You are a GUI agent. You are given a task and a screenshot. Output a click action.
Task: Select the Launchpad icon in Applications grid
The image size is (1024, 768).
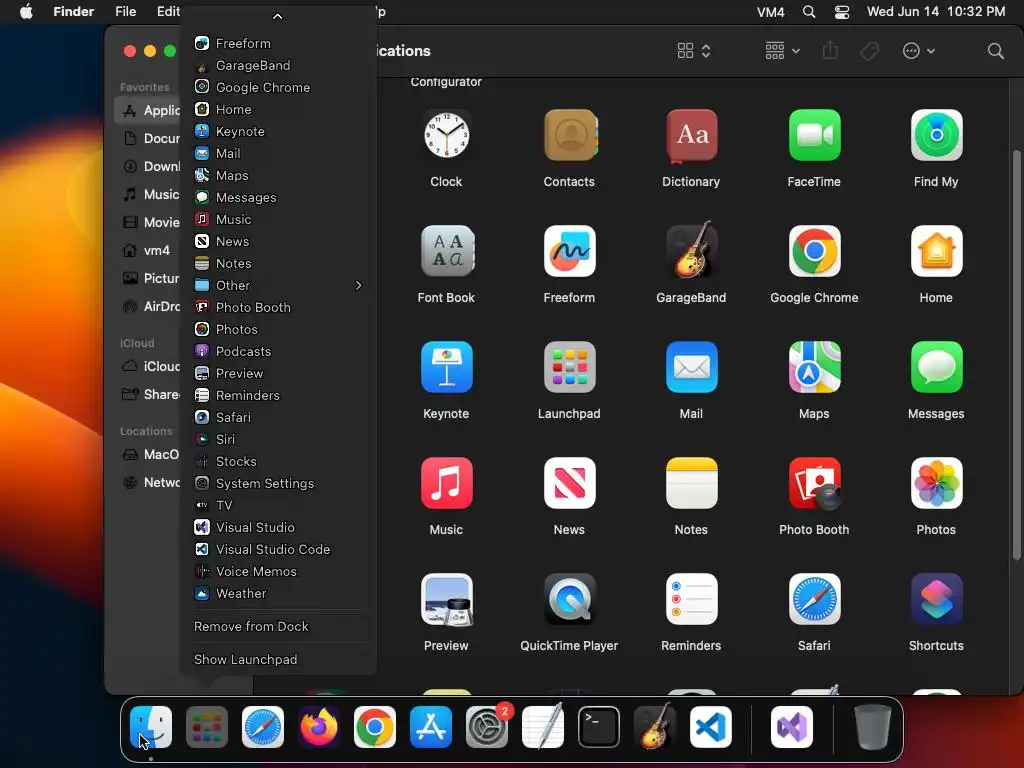click(569, 367)
